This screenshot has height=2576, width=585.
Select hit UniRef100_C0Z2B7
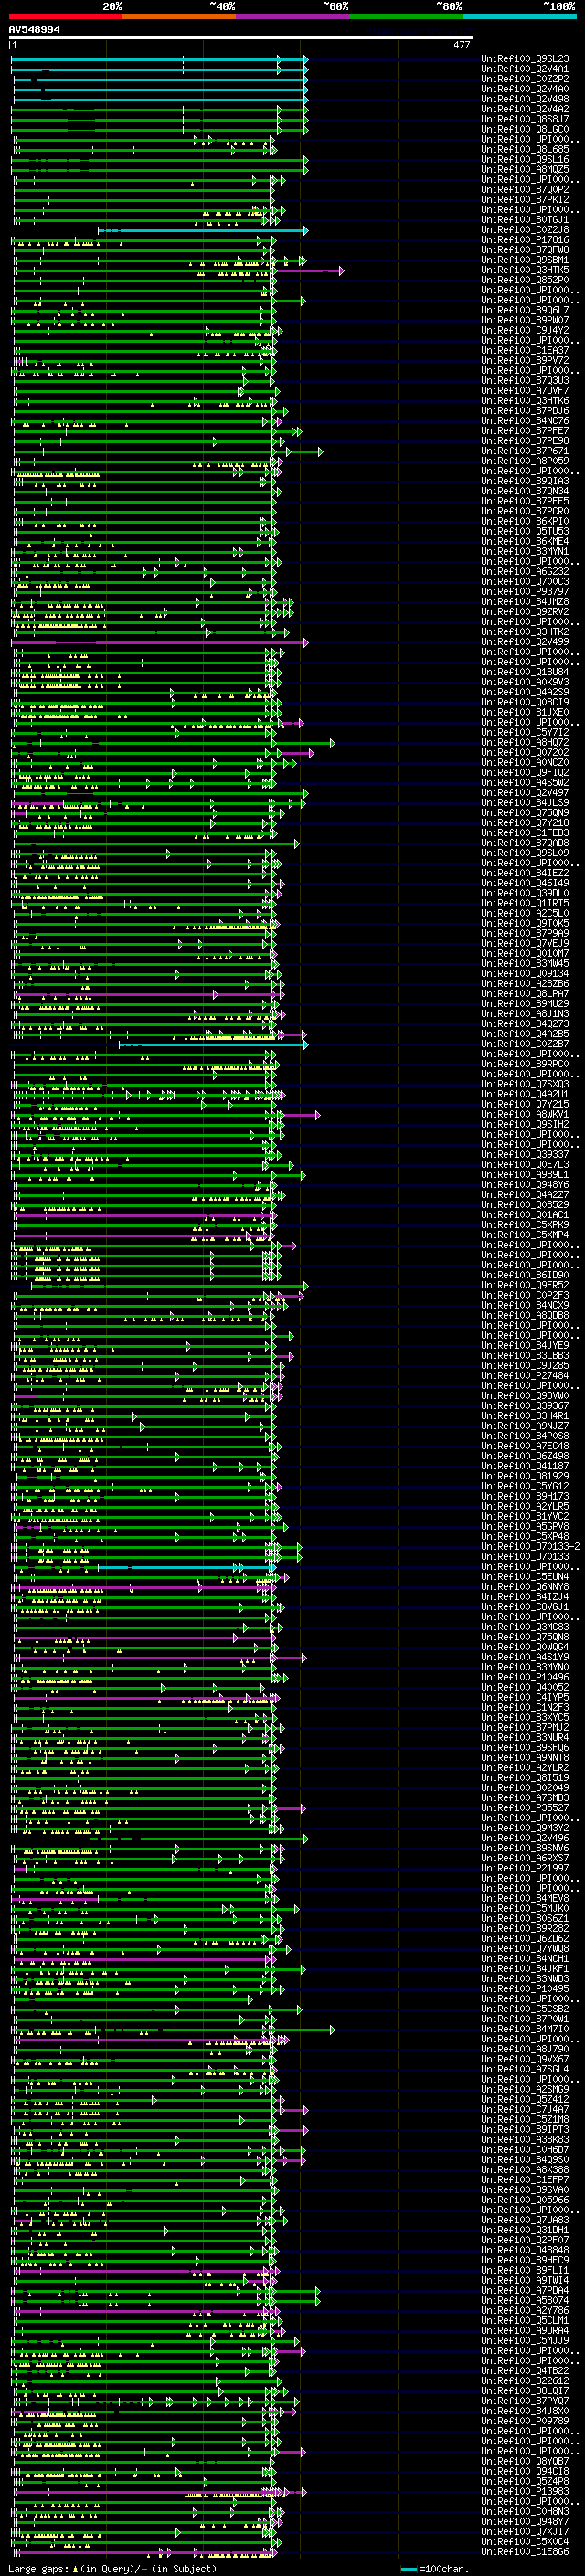coord(525,1044)
